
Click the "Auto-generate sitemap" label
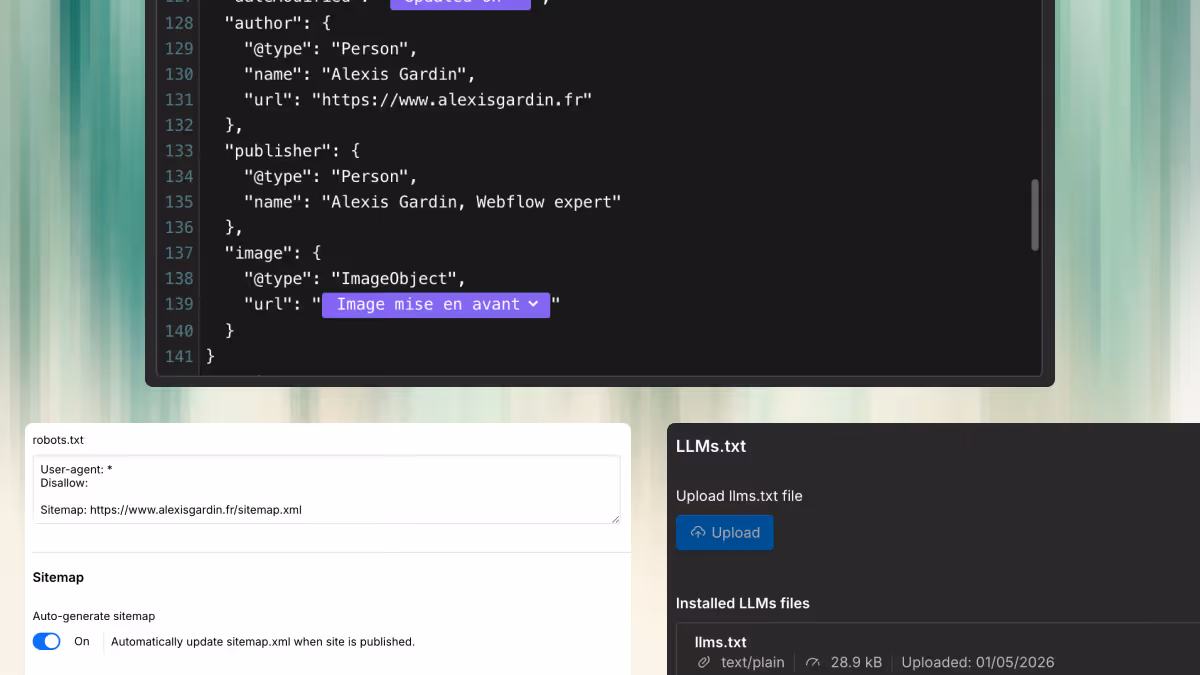click(x=94, y=616)
